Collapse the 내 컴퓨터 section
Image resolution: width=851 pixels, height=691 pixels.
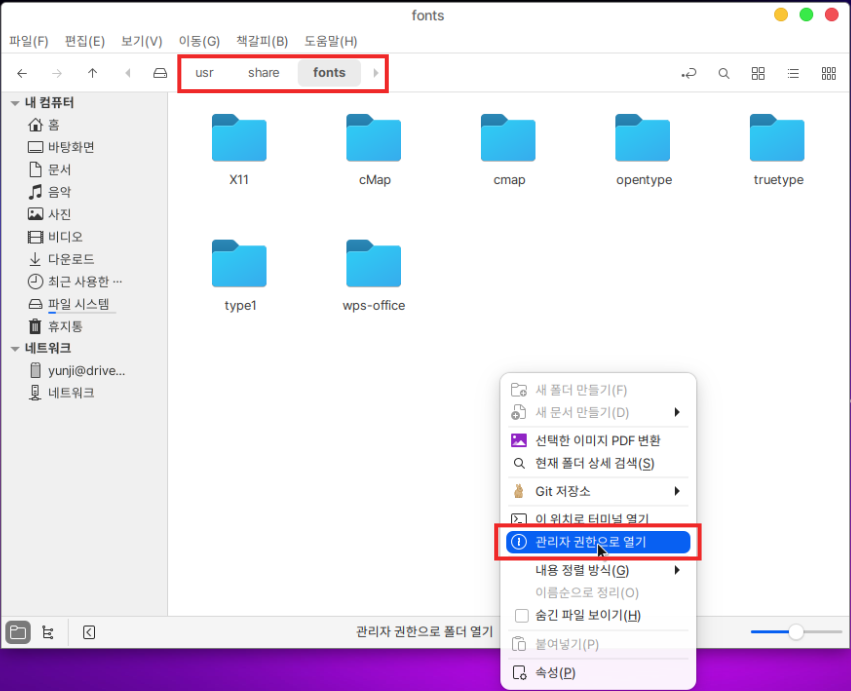pos(15,103)
